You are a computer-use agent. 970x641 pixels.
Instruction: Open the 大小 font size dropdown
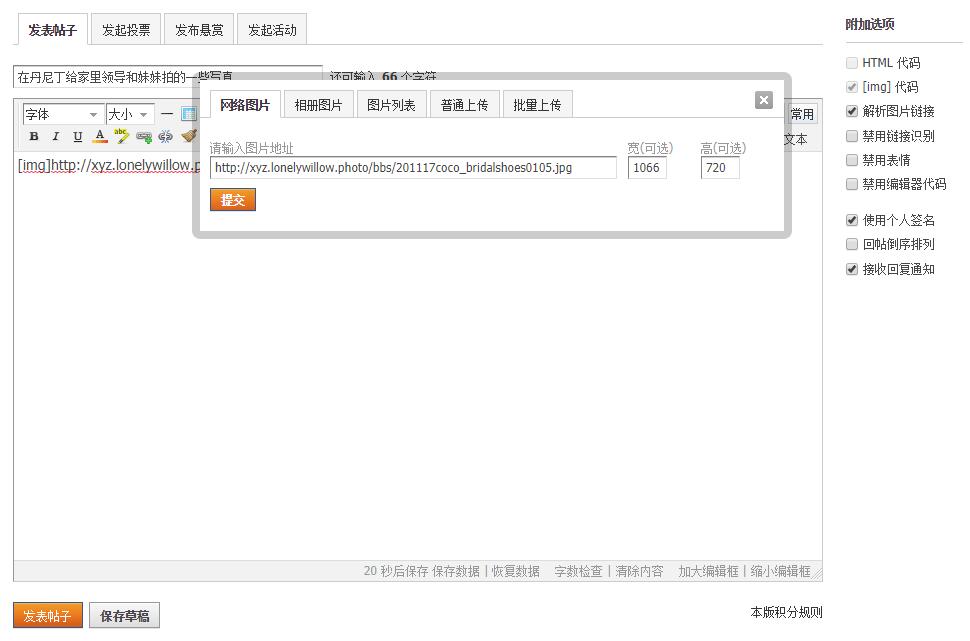click(130, 114)
